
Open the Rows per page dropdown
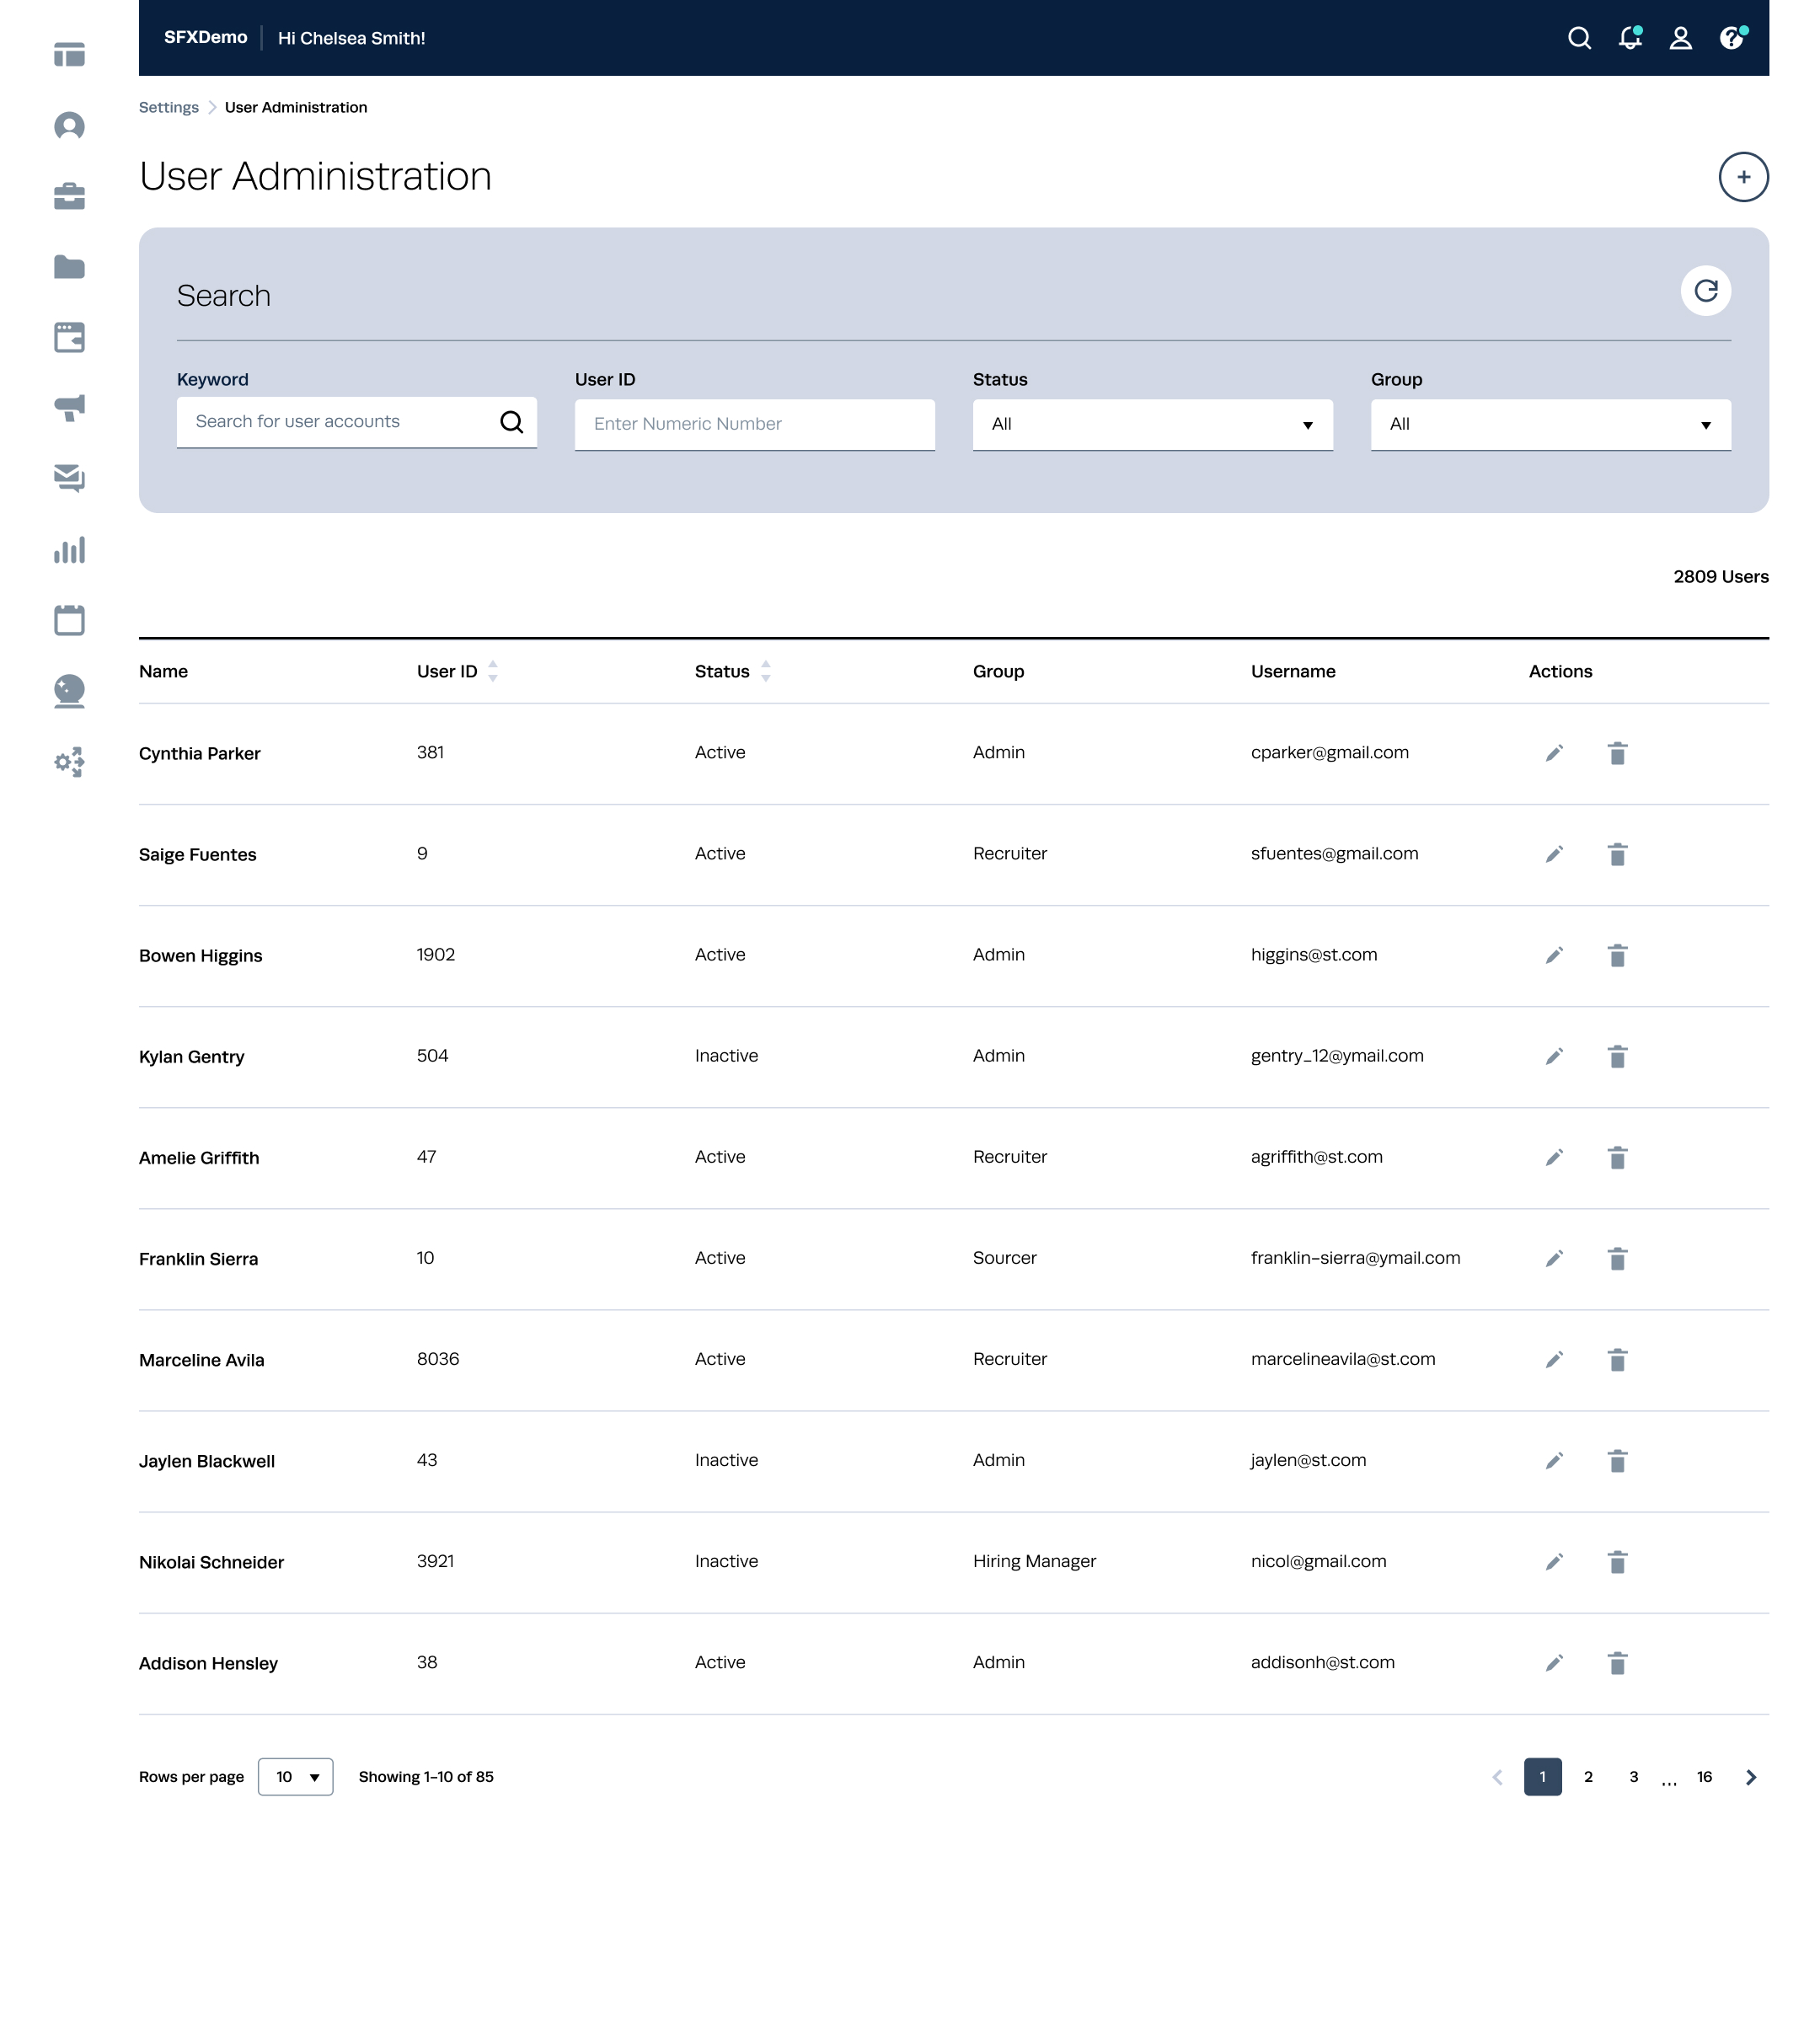(x=295, y=1777)
